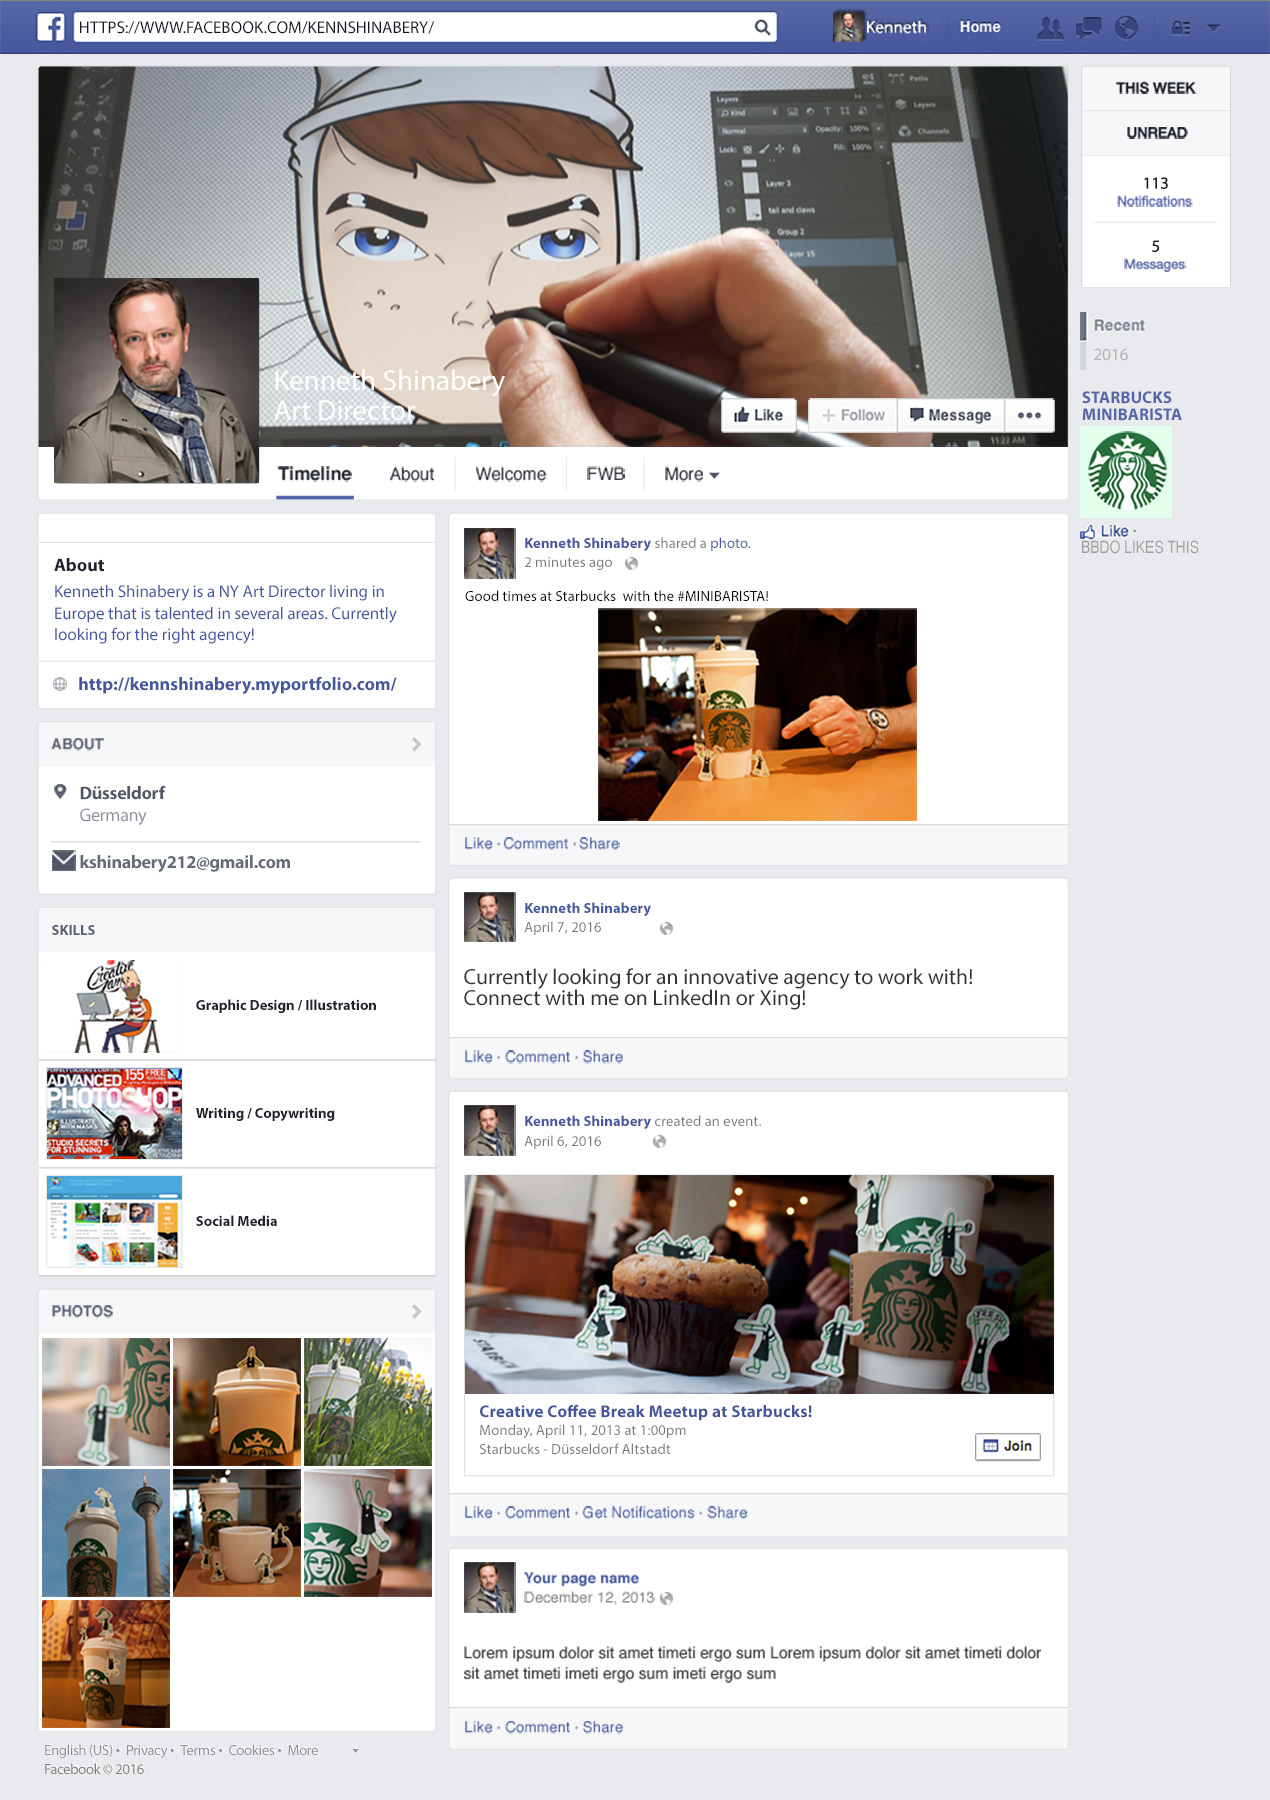Open friend requests icon in top bar
This screenshot has height=1800, width=1270.
pos(1050,28)
